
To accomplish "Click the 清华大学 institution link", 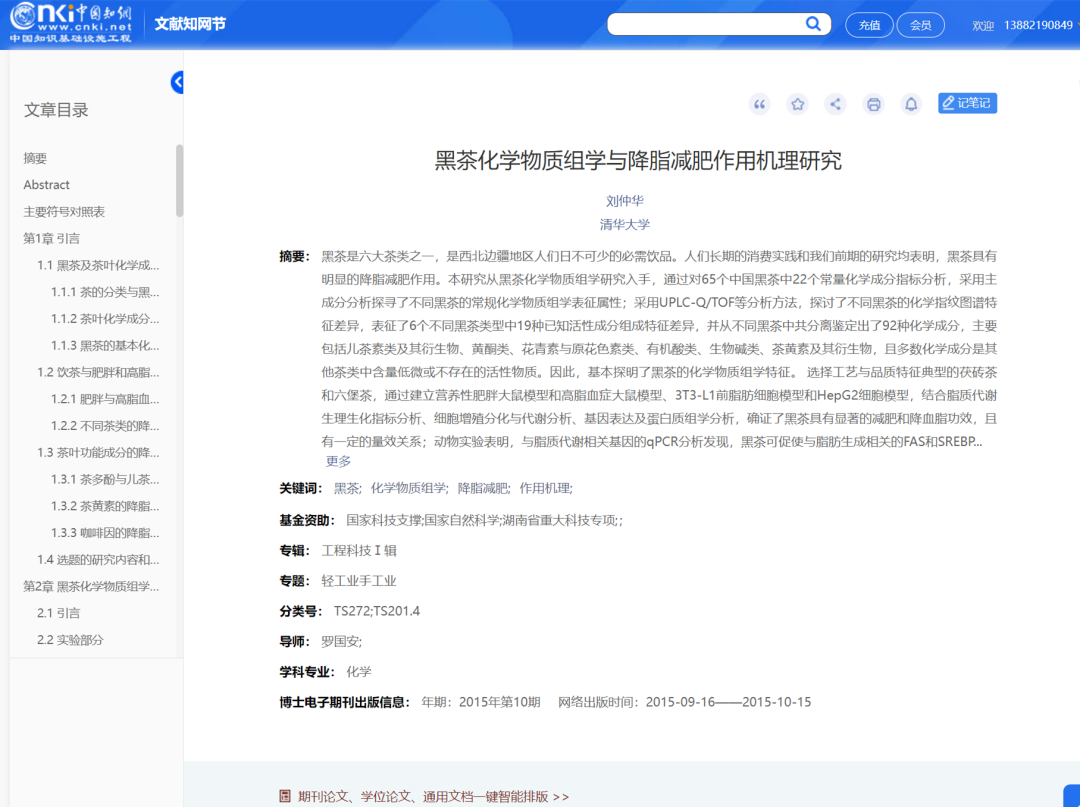I will tap(624, 224).
